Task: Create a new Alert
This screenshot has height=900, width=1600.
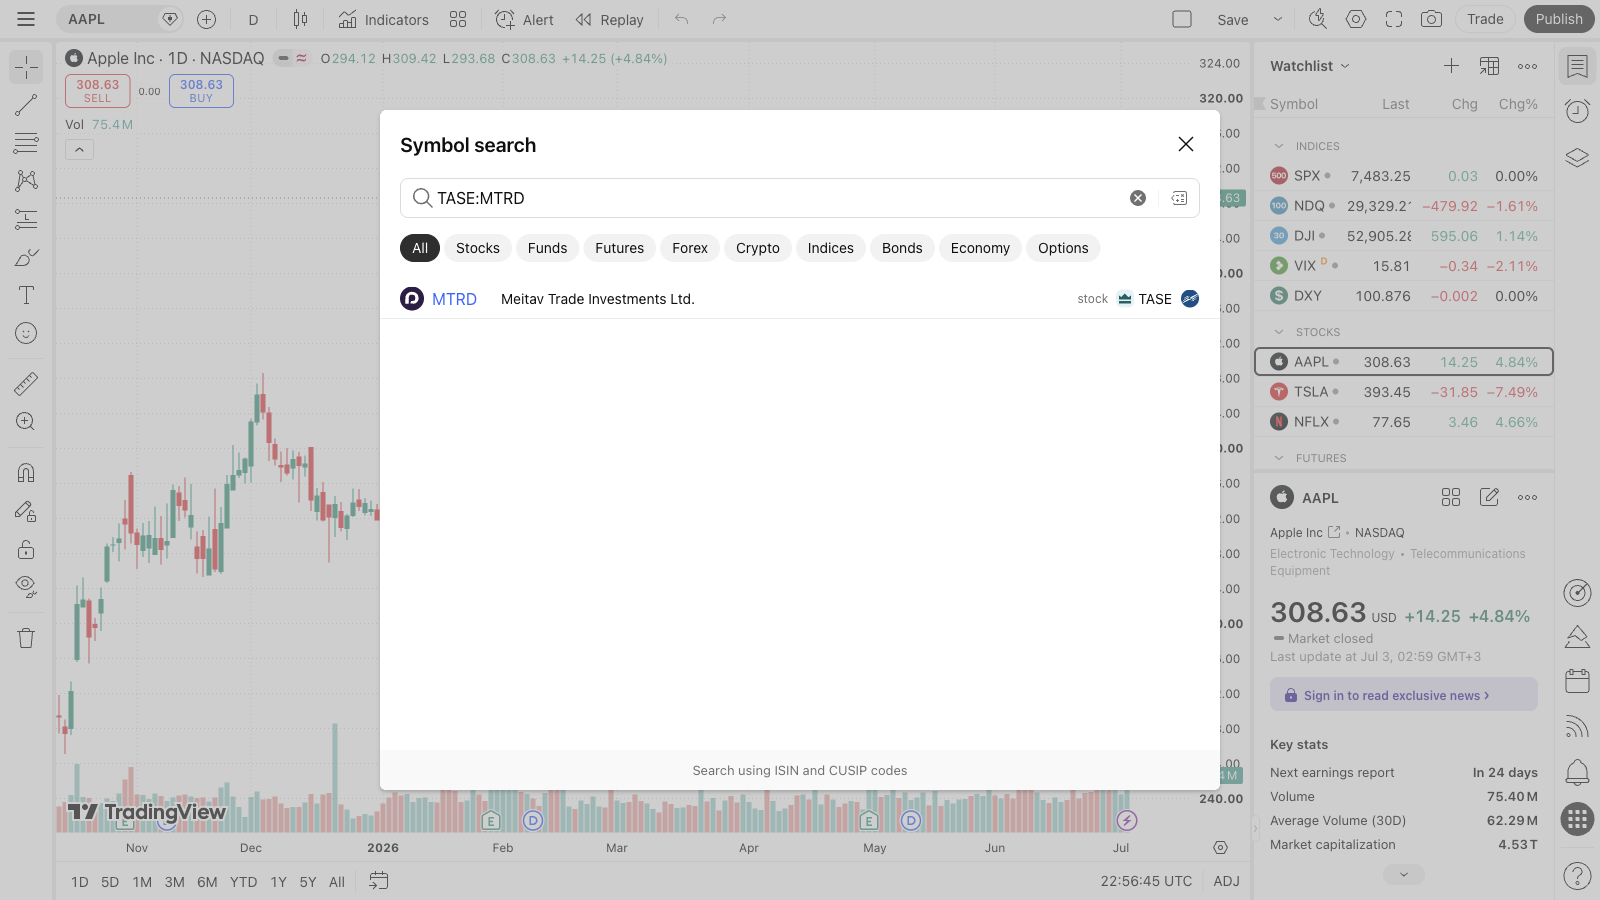Action: coord(525,19)
